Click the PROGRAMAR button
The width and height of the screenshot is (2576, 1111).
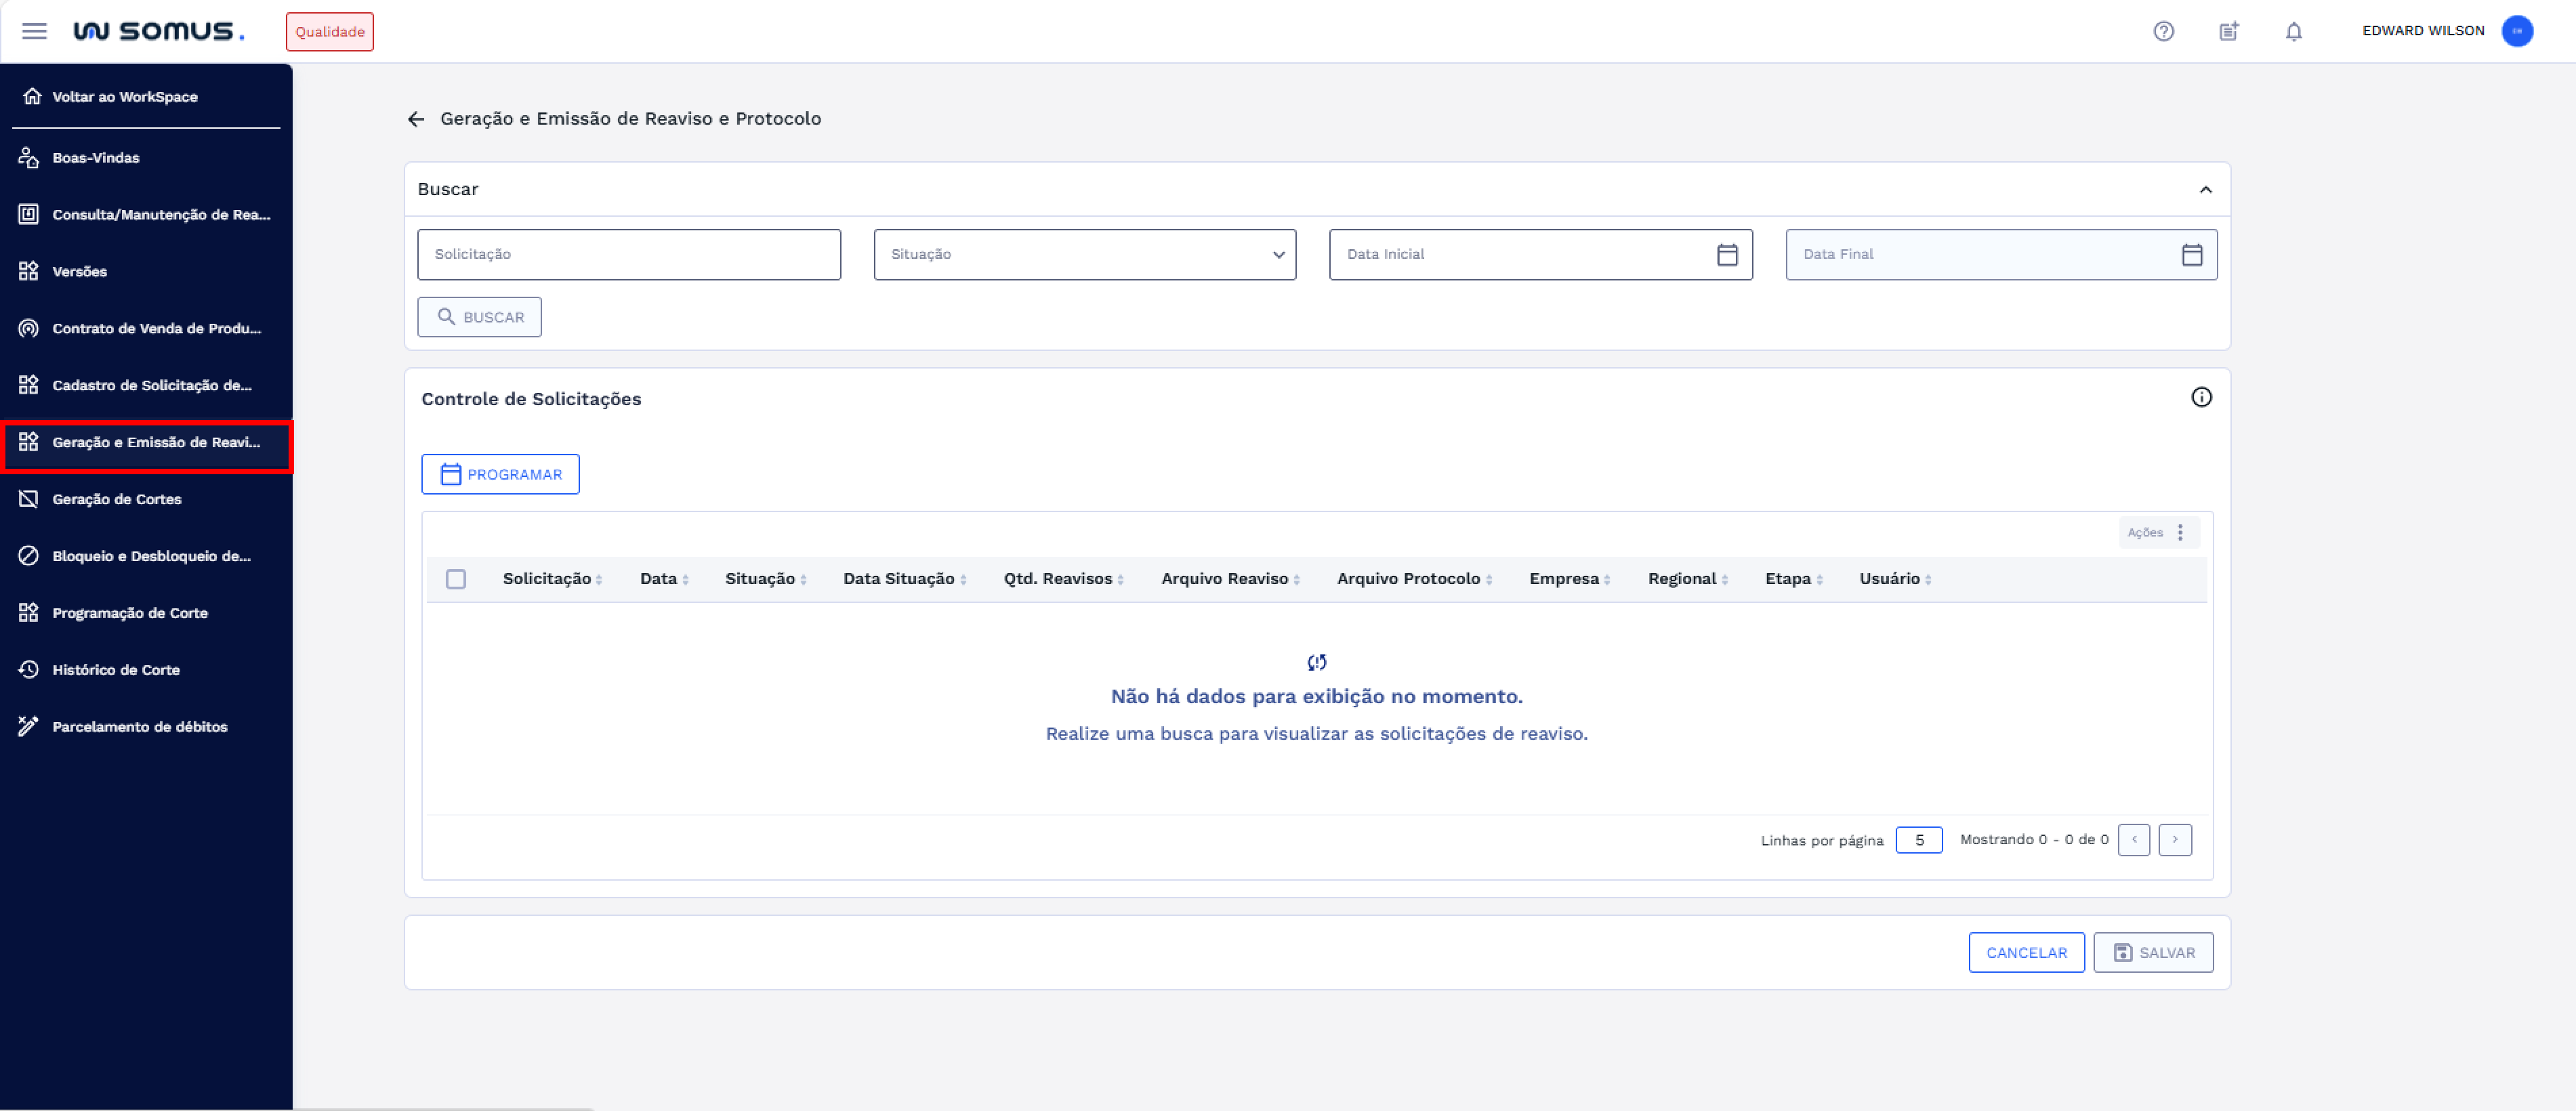500,475
